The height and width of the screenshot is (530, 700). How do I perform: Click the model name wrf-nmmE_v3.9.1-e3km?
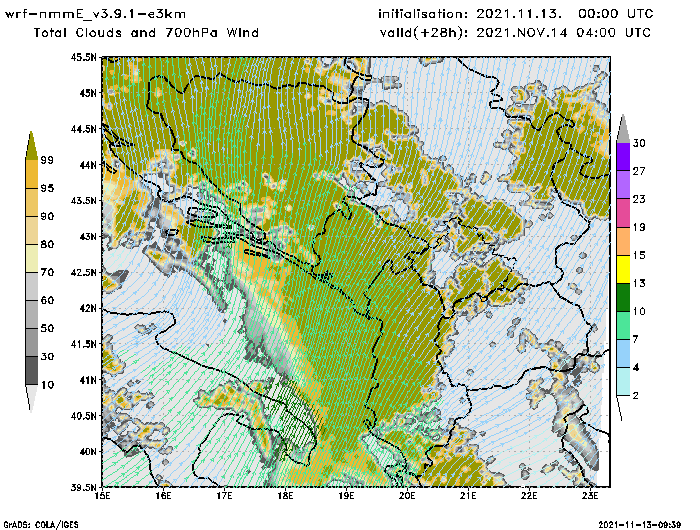click(95, 14)
